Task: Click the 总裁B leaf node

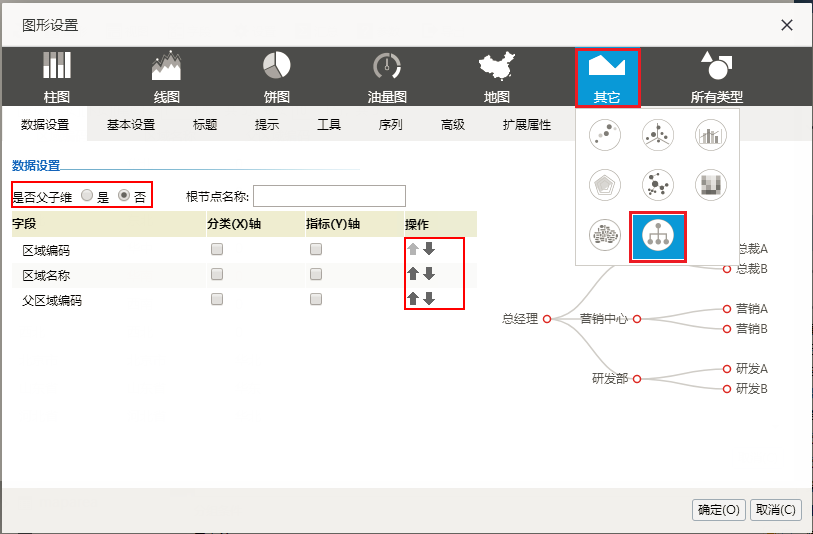Action: point(727,269)
